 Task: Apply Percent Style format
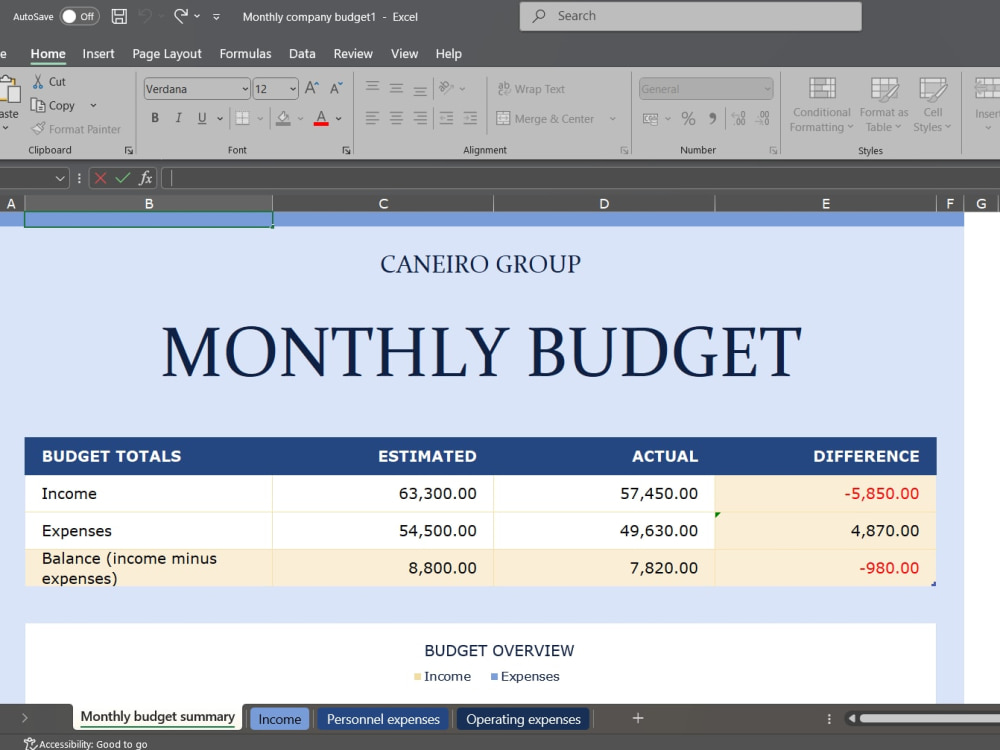coord(688,119)
